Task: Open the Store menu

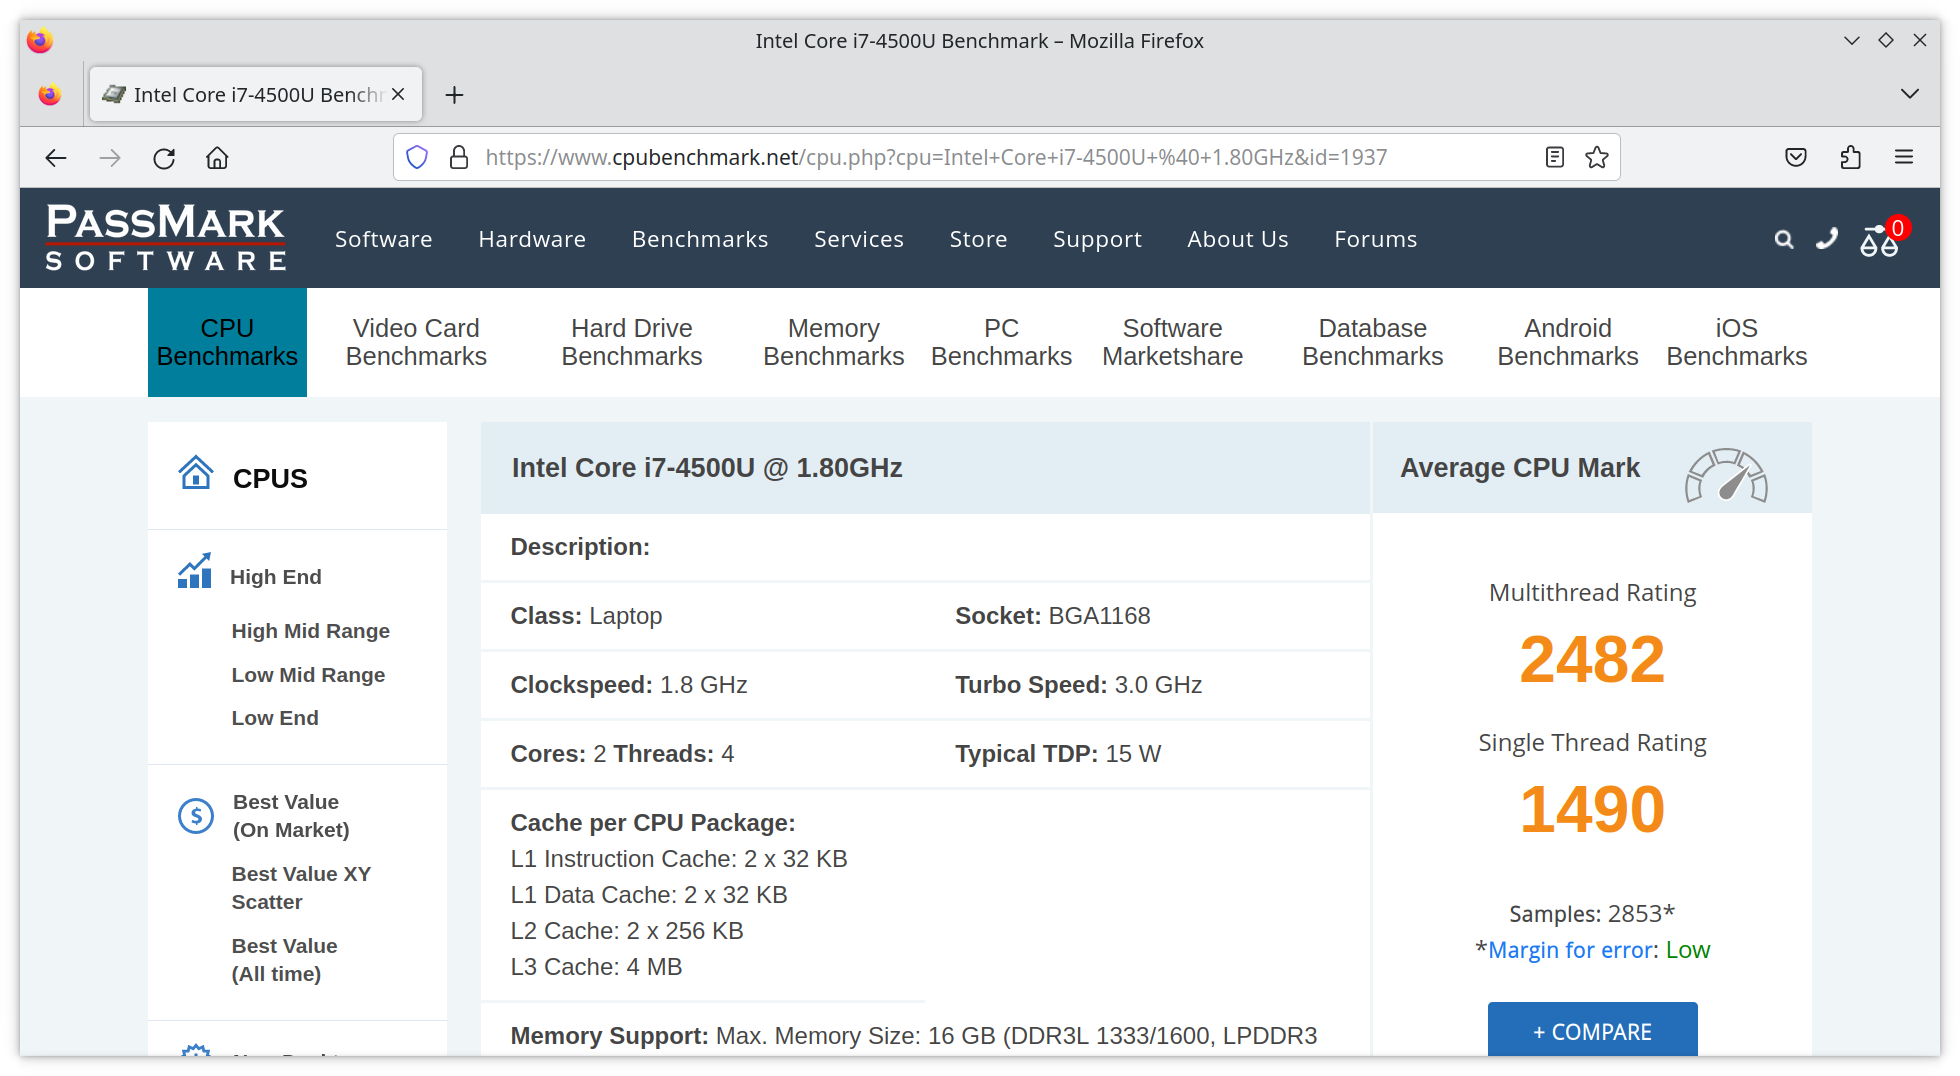Action: 978,239
